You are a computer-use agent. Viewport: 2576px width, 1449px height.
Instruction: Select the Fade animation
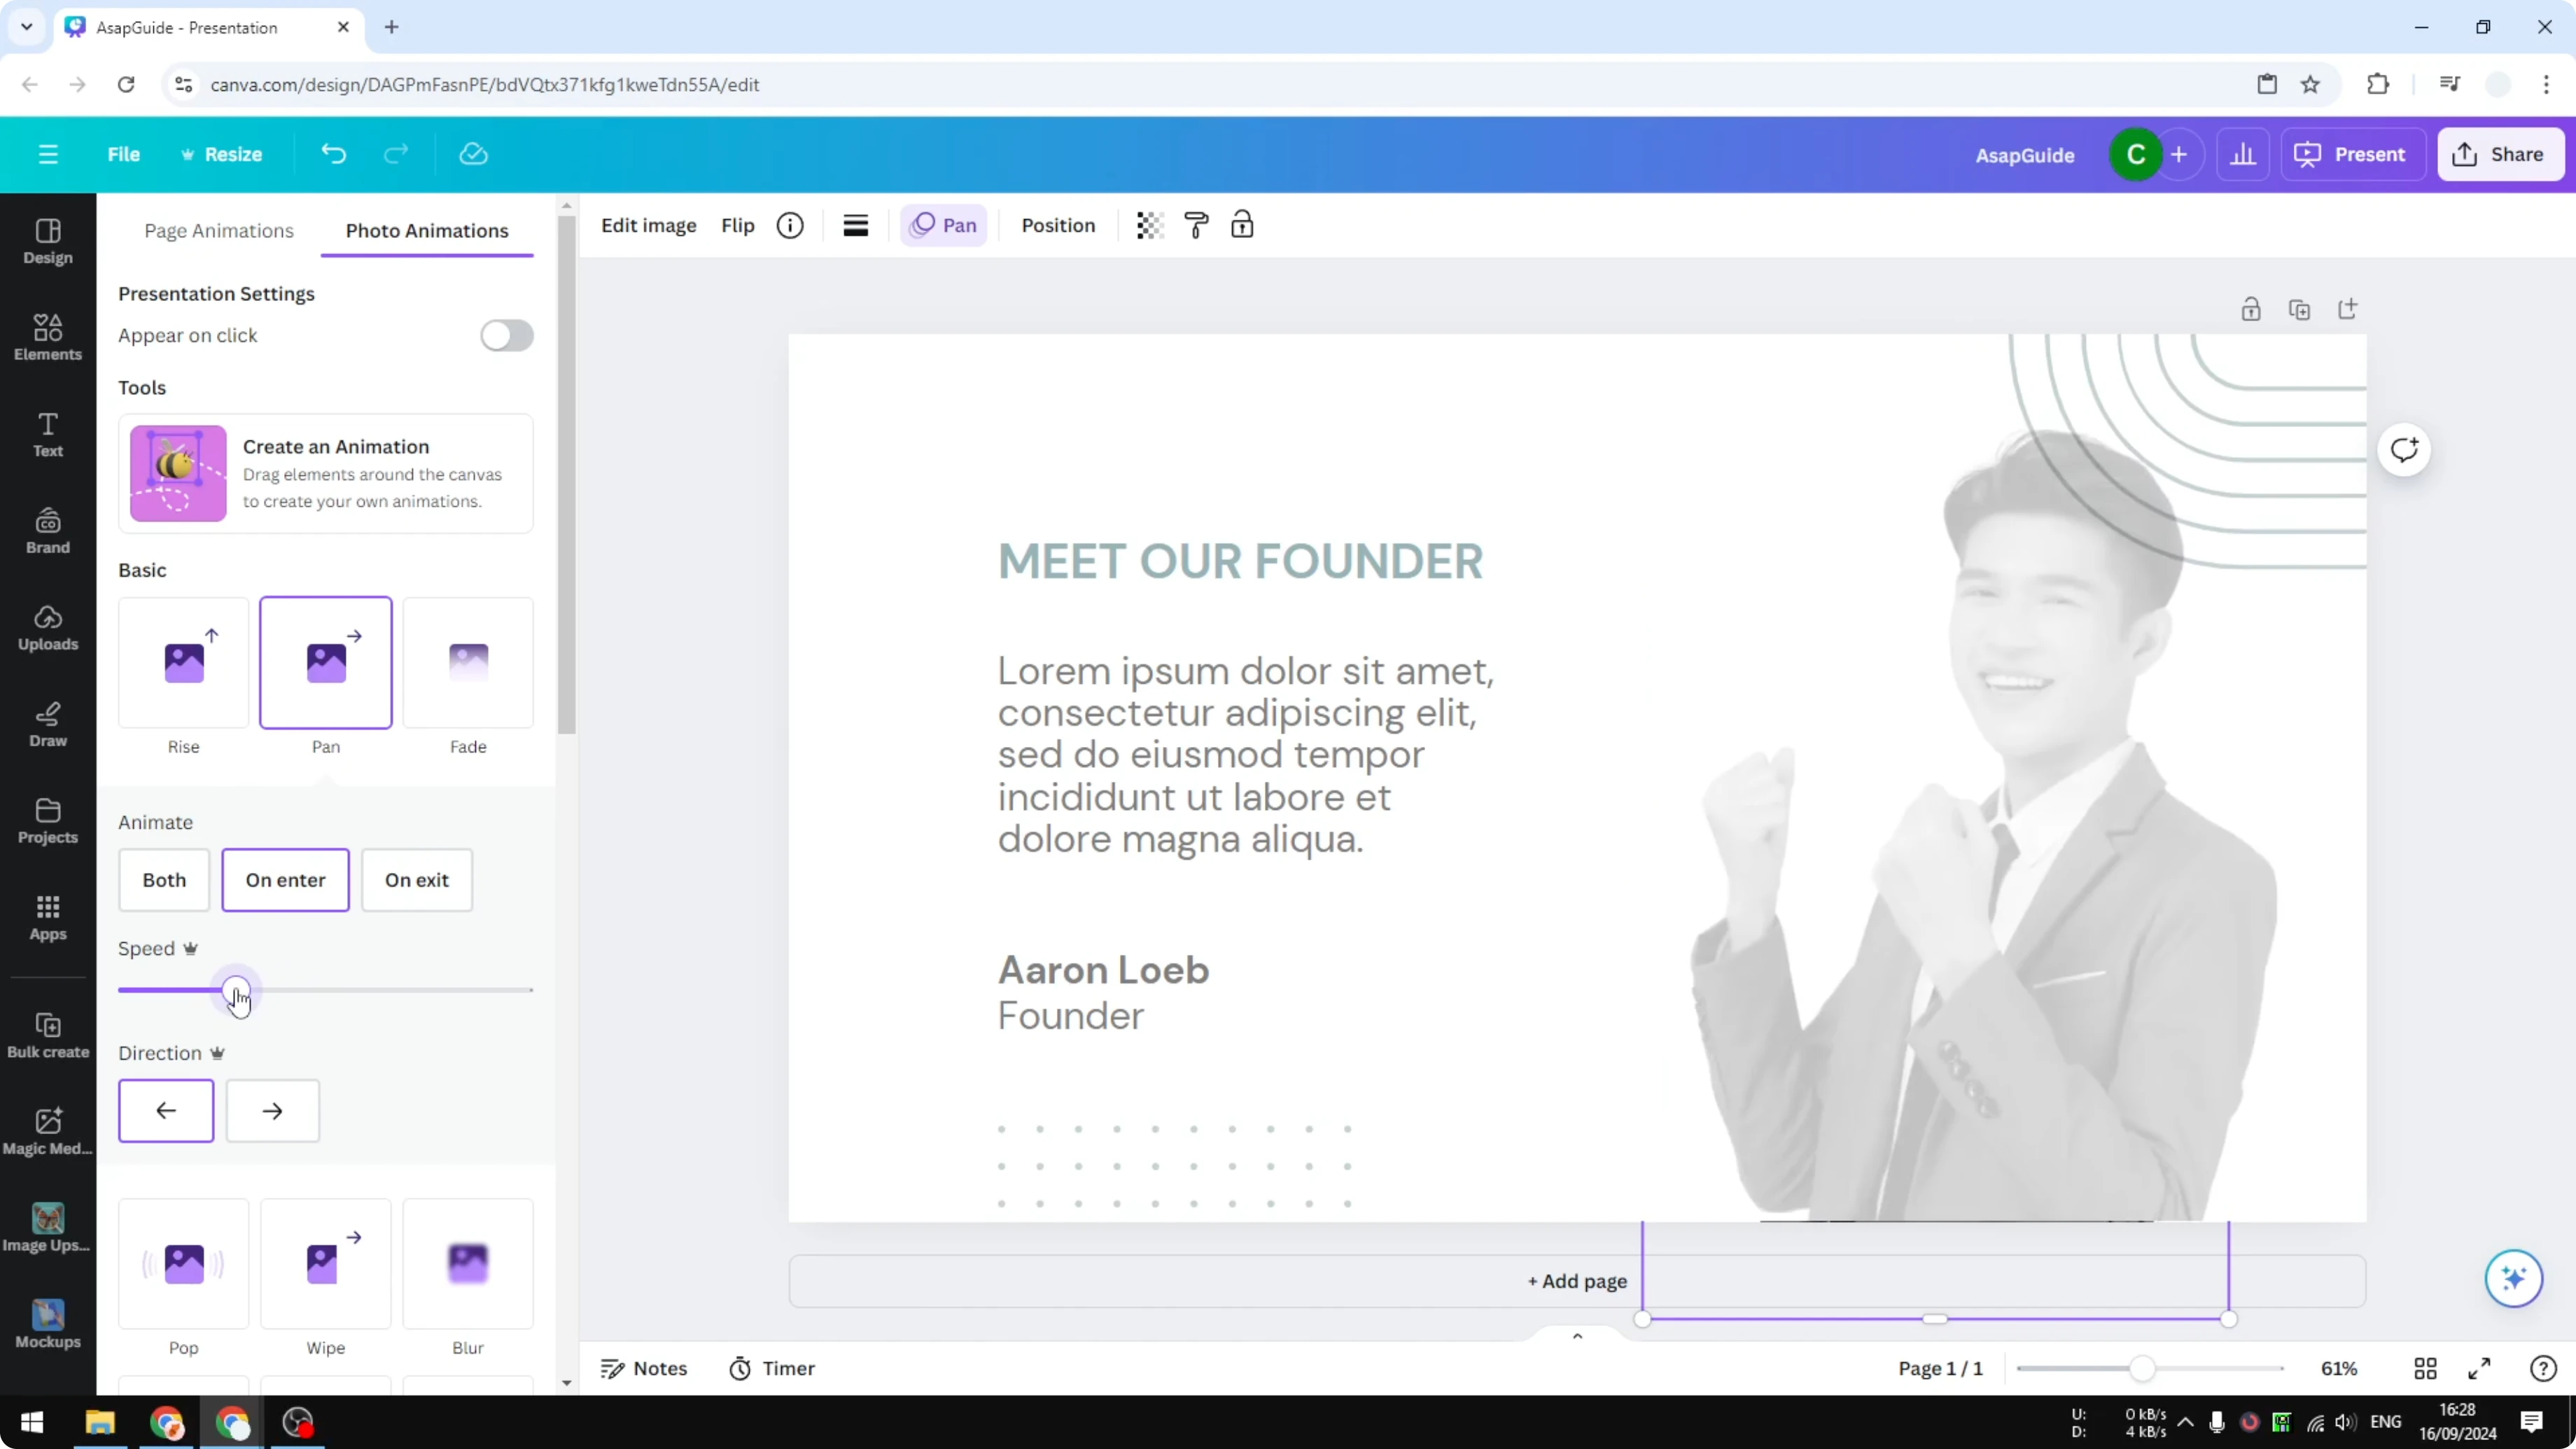[x=468, y=663]
